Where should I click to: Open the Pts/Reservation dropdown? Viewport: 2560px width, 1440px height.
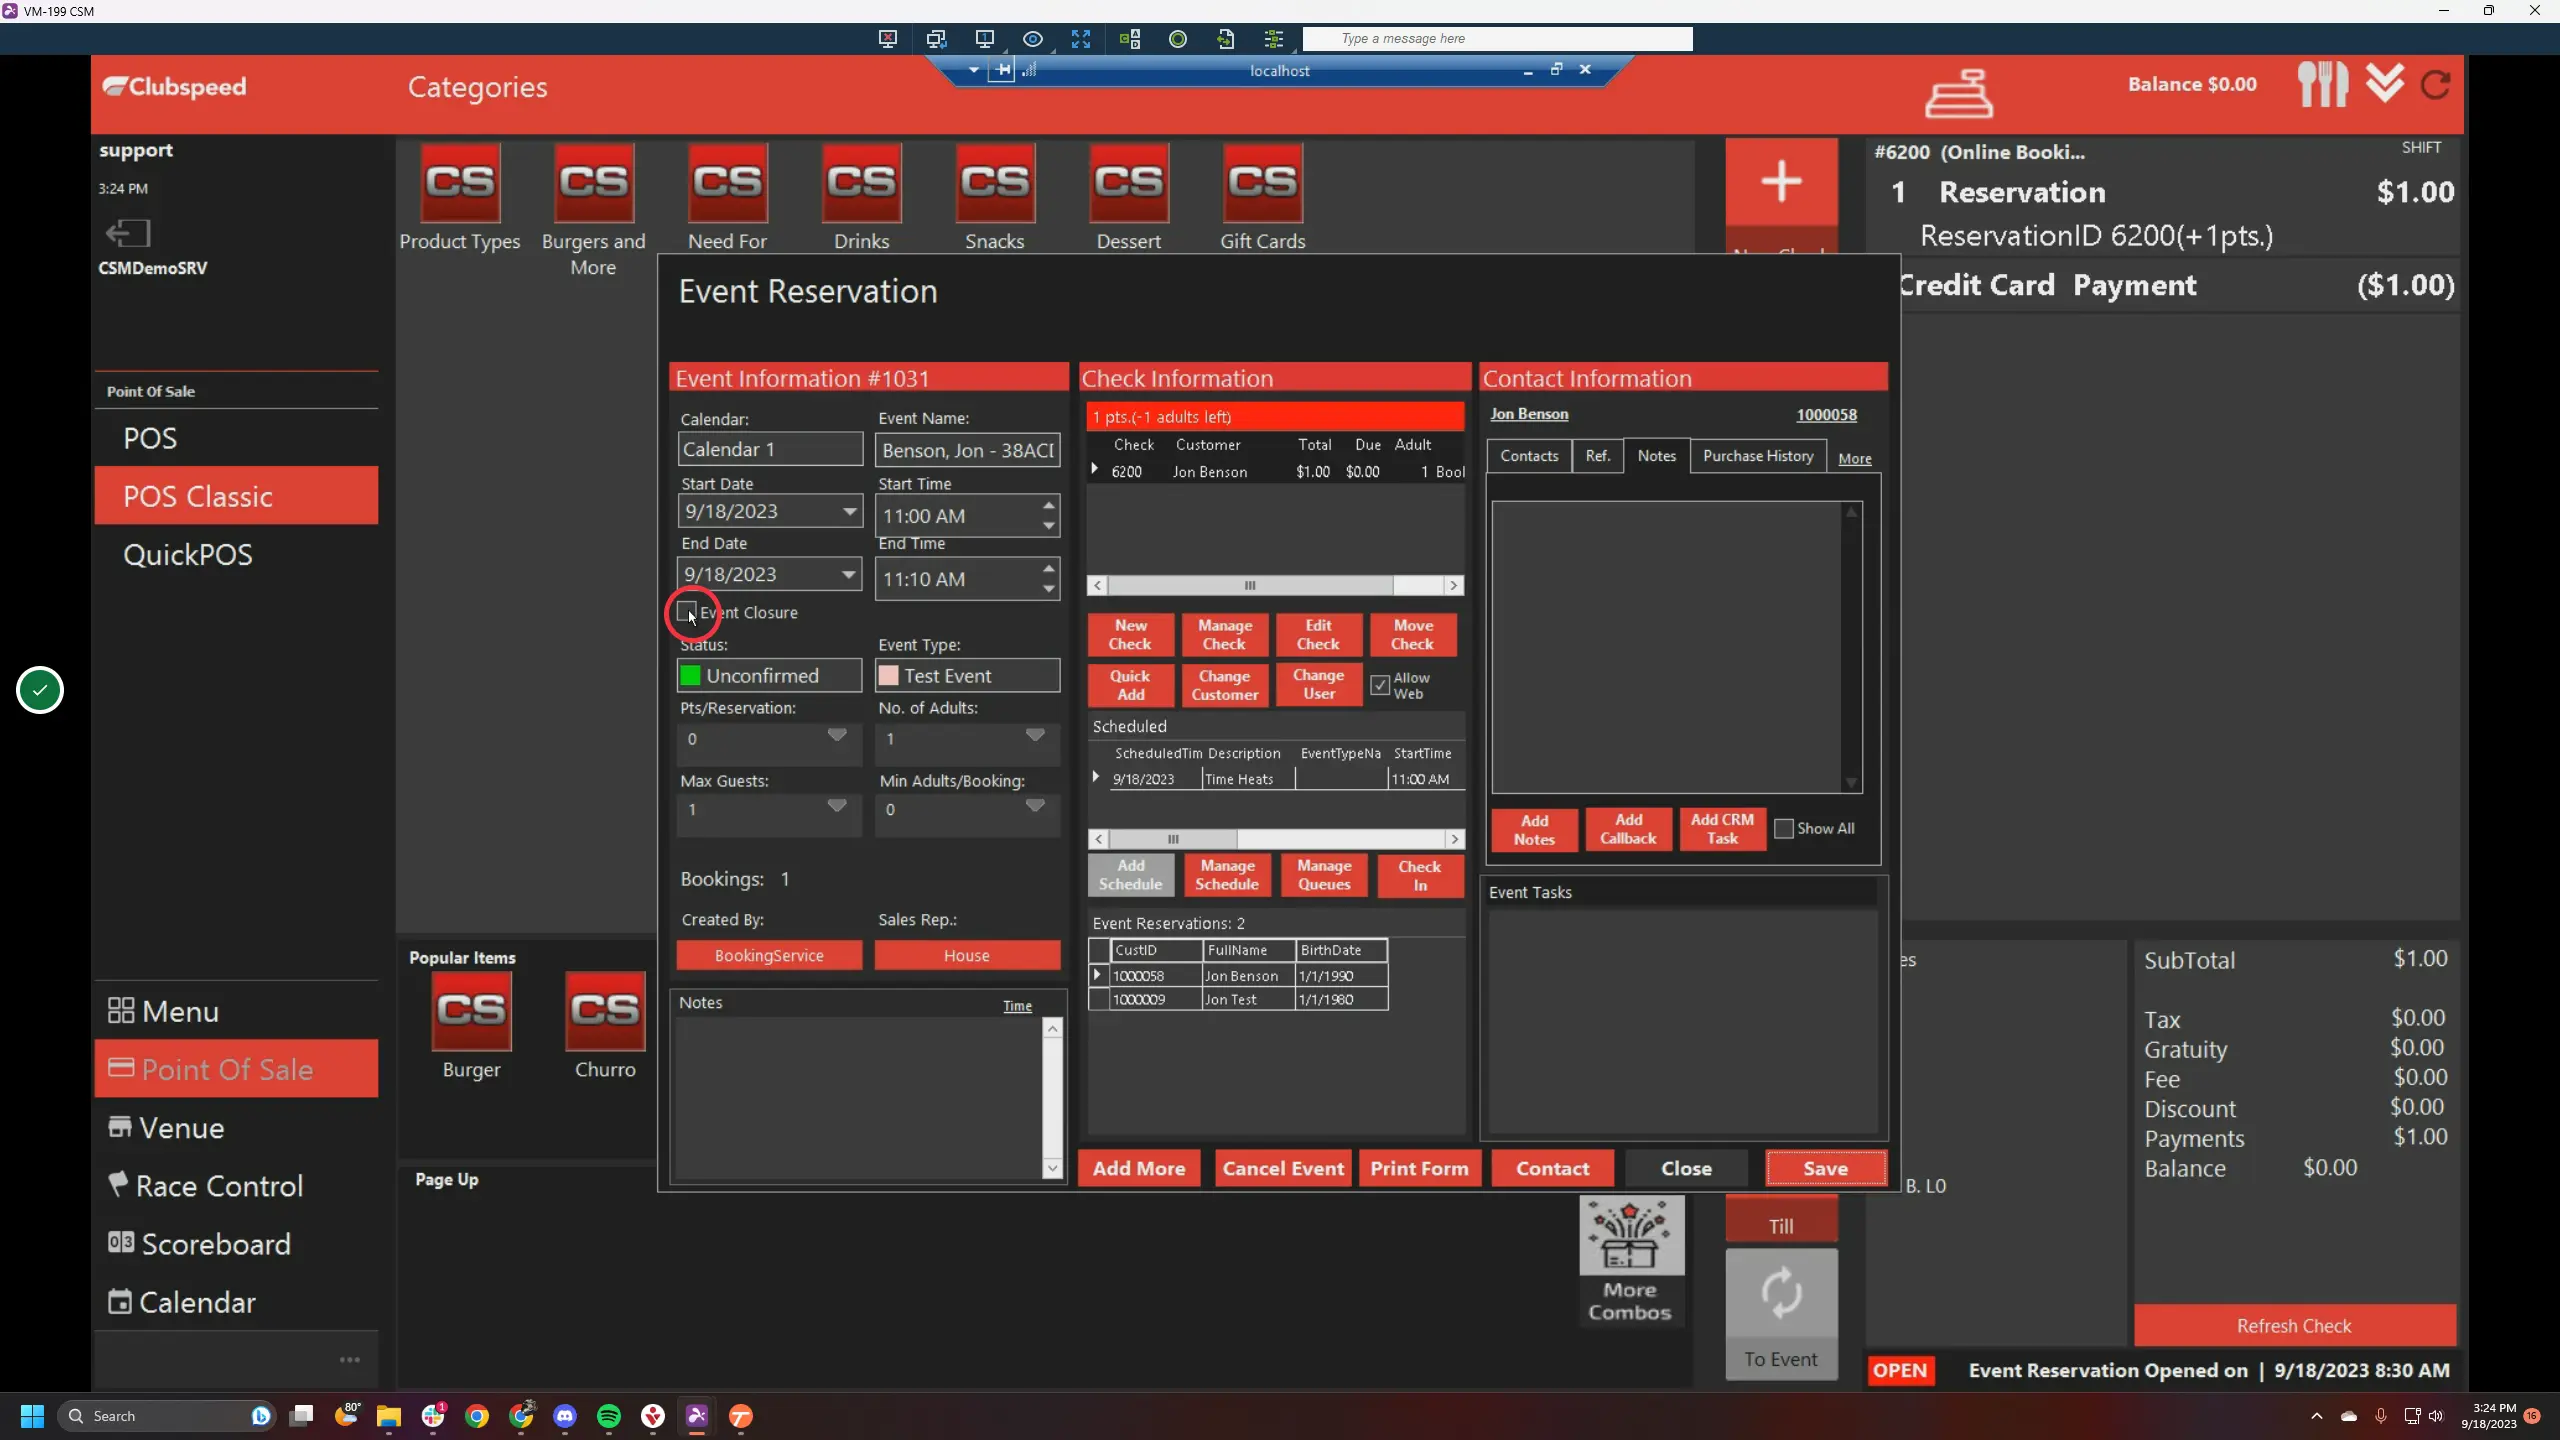837,736
